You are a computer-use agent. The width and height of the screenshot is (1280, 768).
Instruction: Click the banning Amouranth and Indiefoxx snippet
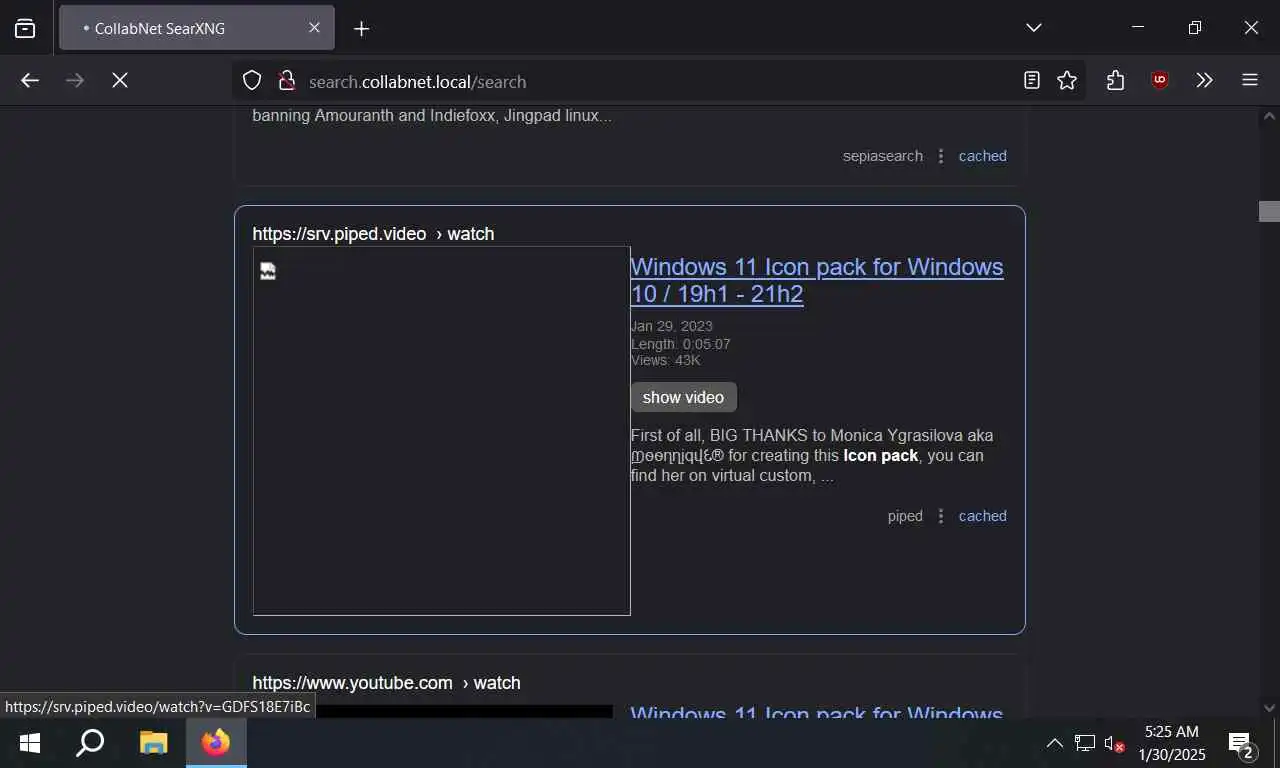point(432,115)
